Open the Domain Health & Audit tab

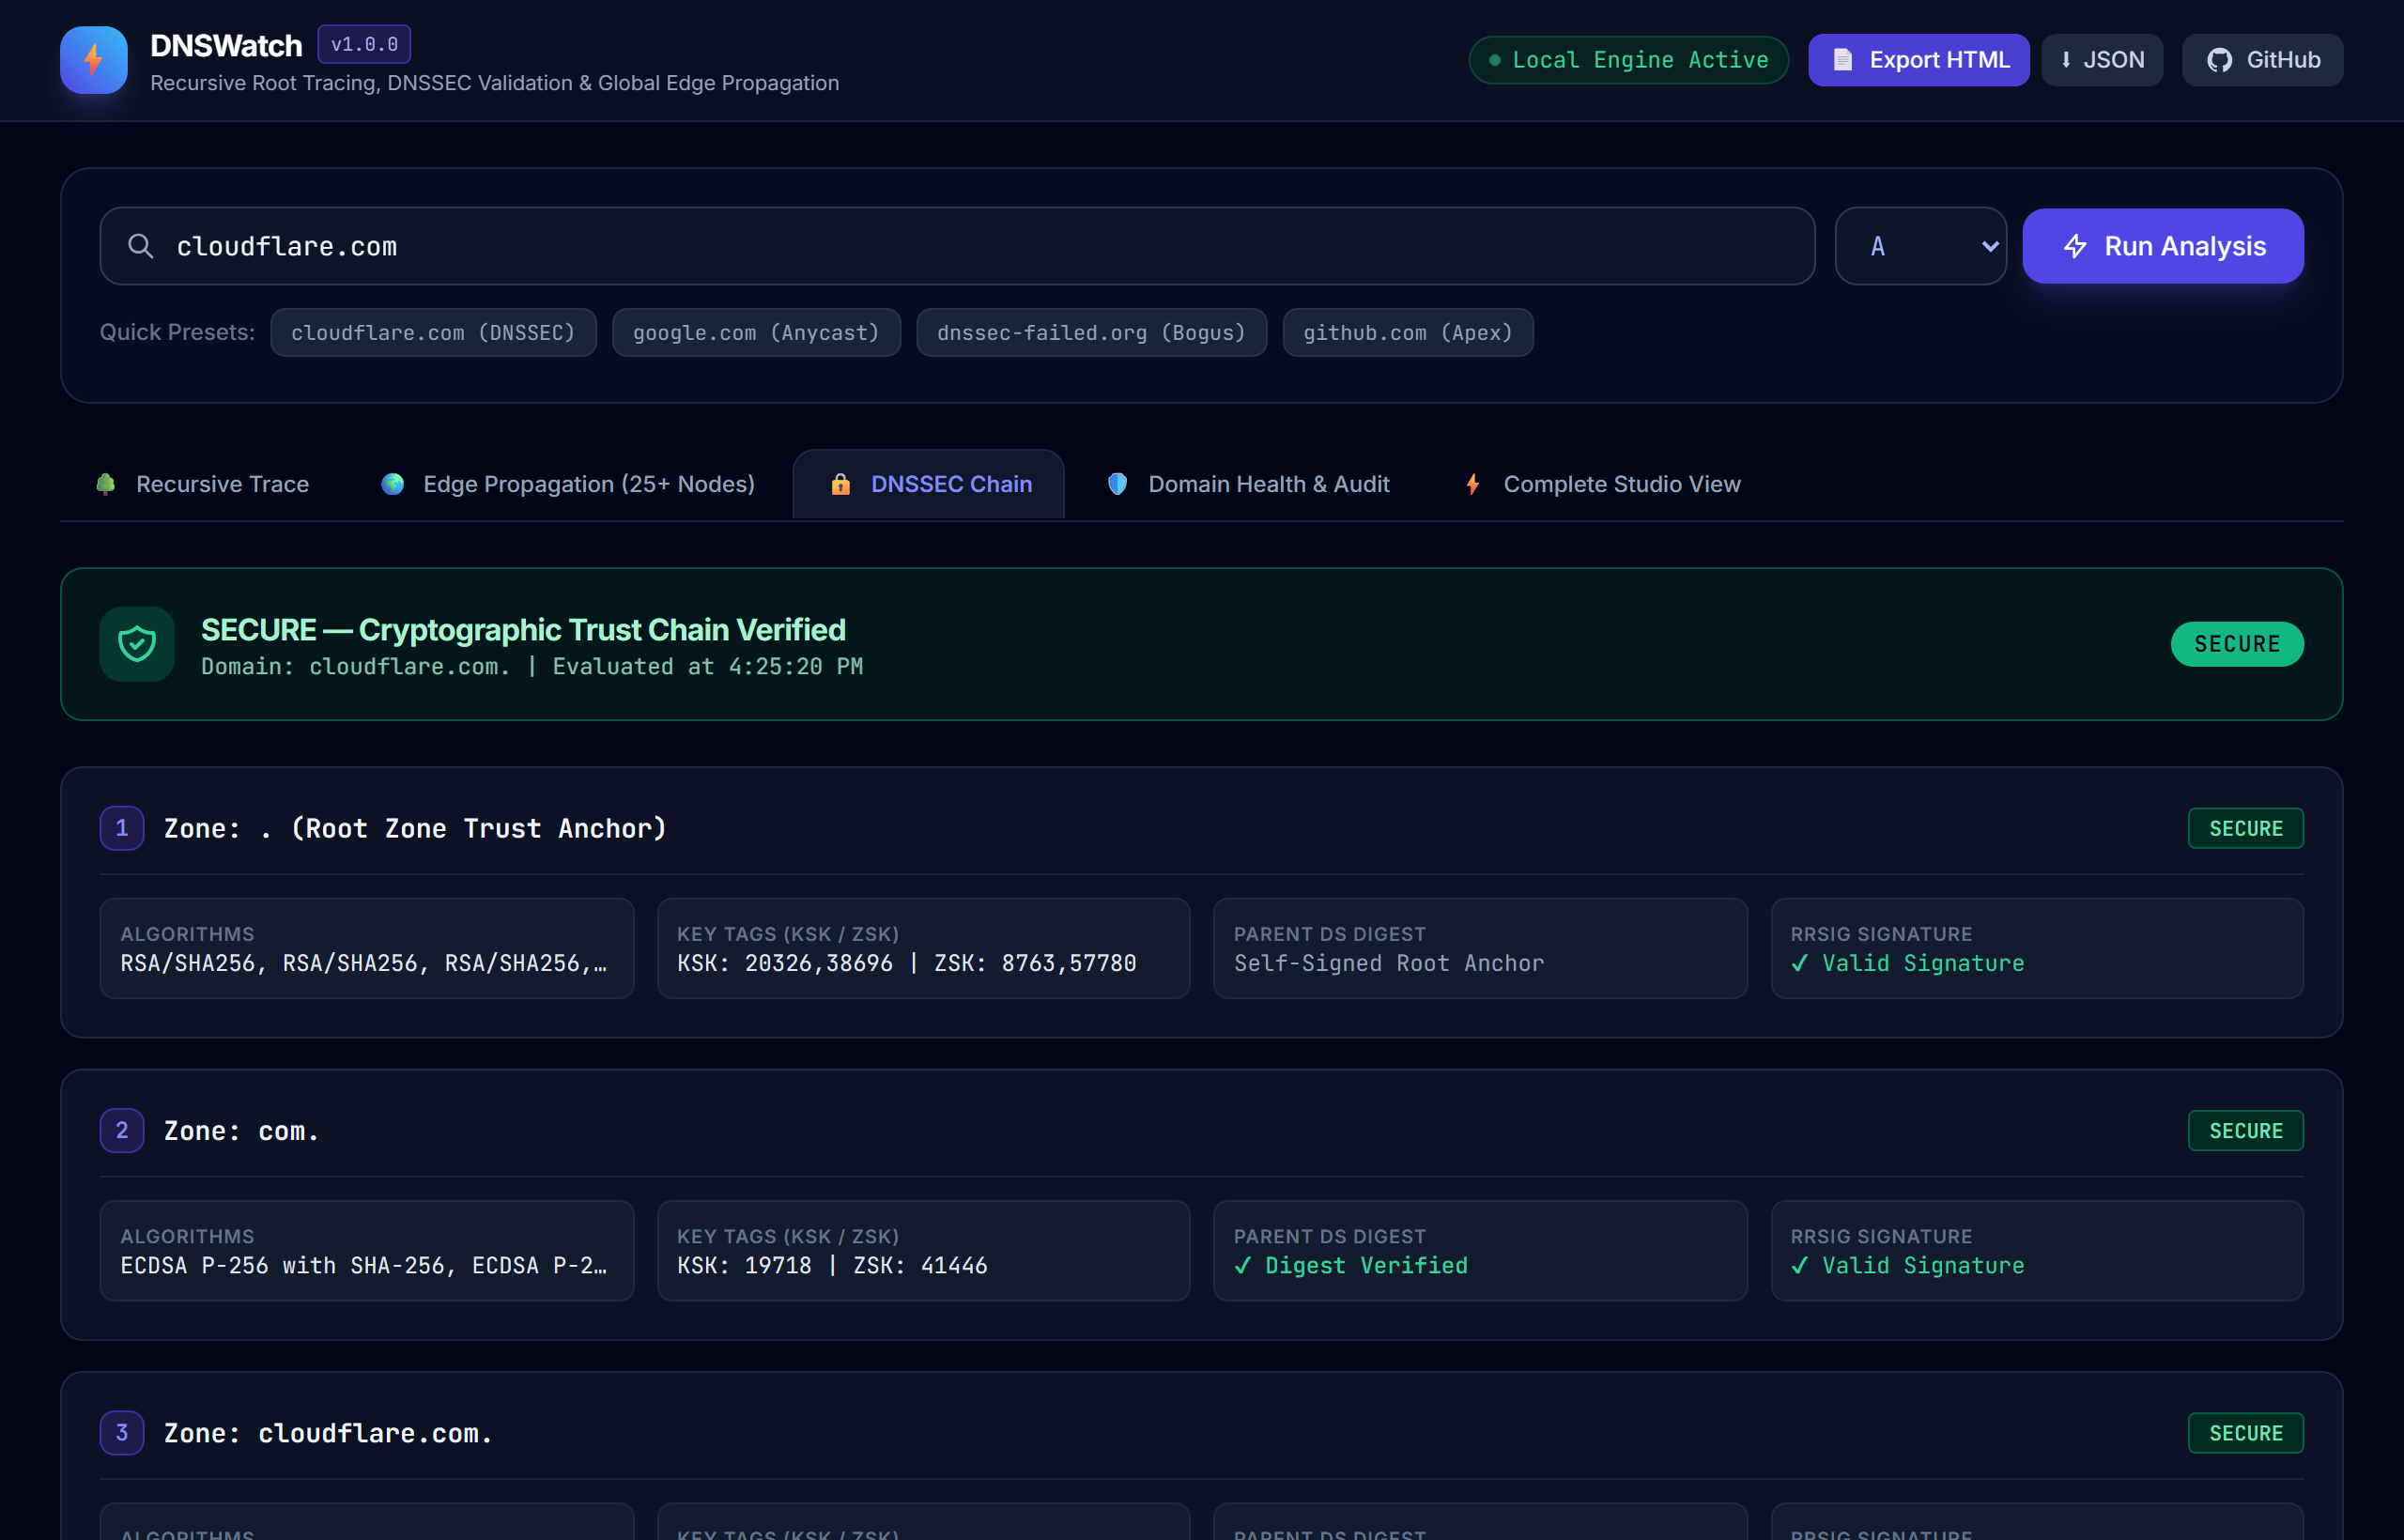(1248, 484)
